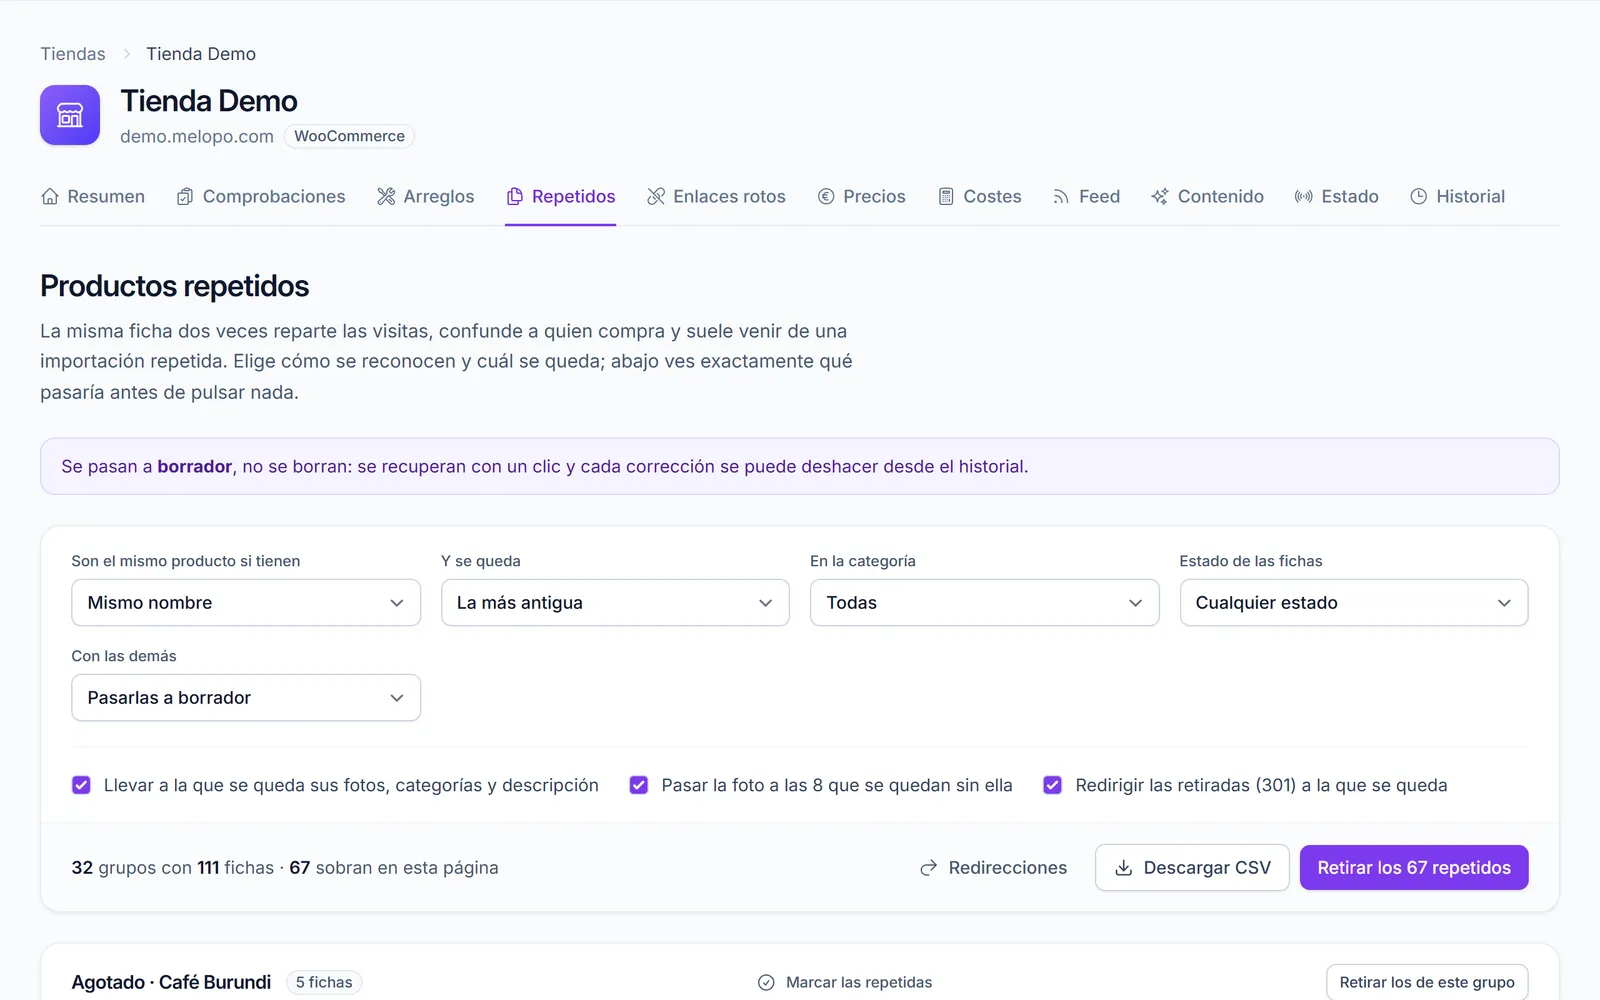Click the Redirecciones arrow icon
This screenshot has width=1600, height=1000.
929,868
